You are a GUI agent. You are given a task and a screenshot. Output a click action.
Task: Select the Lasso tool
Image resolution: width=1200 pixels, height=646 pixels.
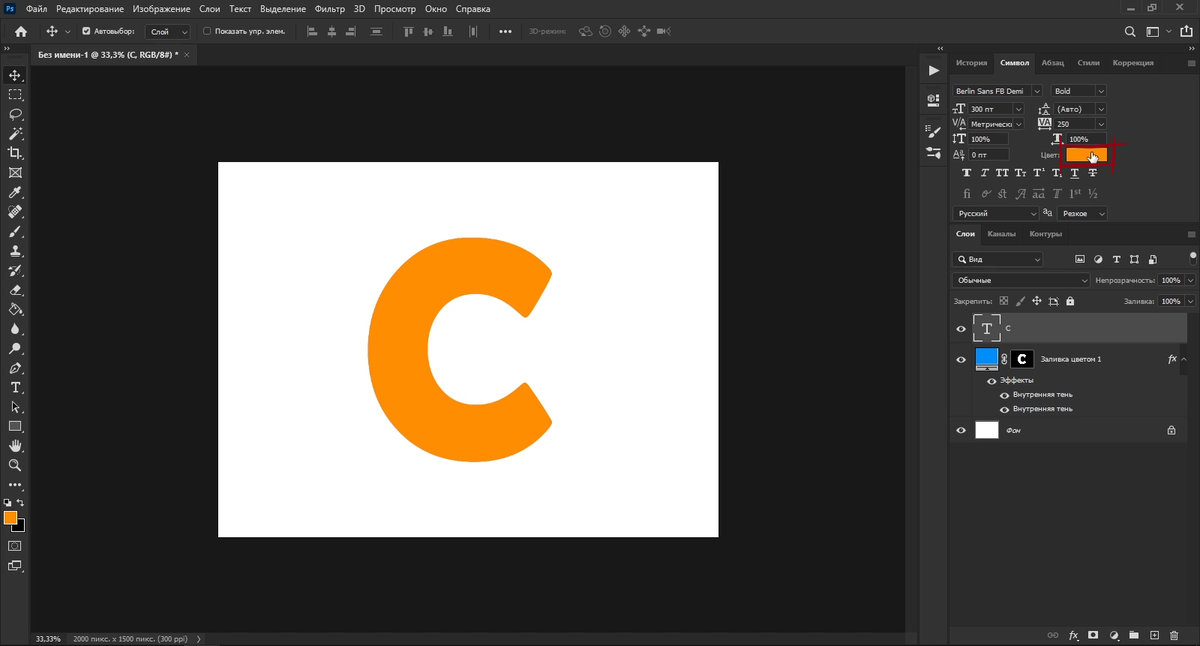(15, 114)
